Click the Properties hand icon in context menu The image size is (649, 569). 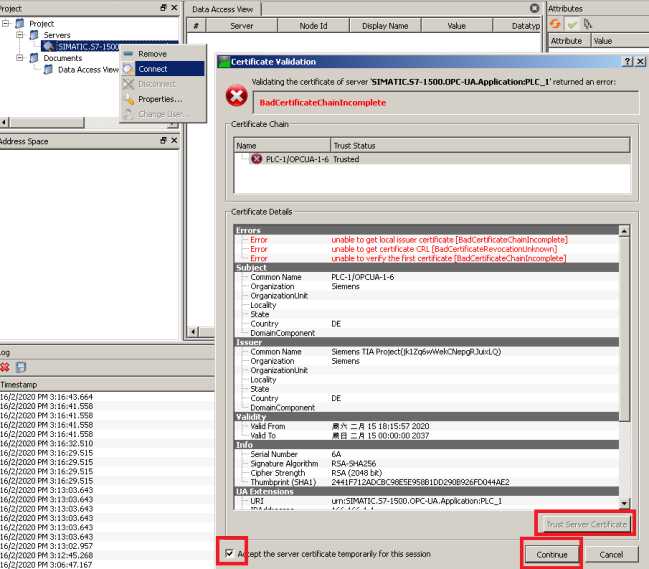pyautogui.click(x=130, y=99)
